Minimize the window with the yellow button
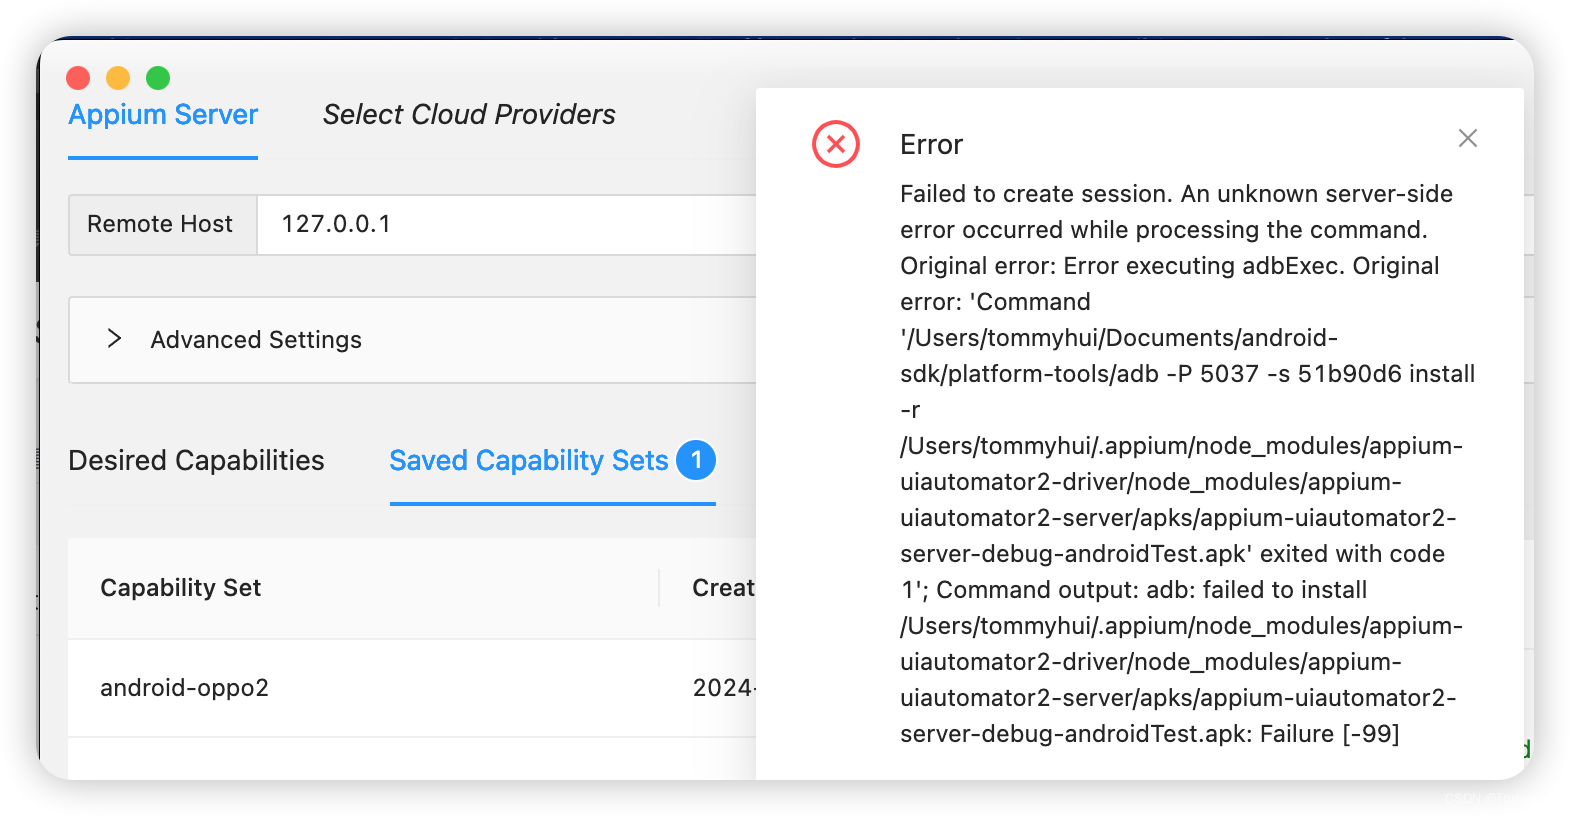 (118, 78)
